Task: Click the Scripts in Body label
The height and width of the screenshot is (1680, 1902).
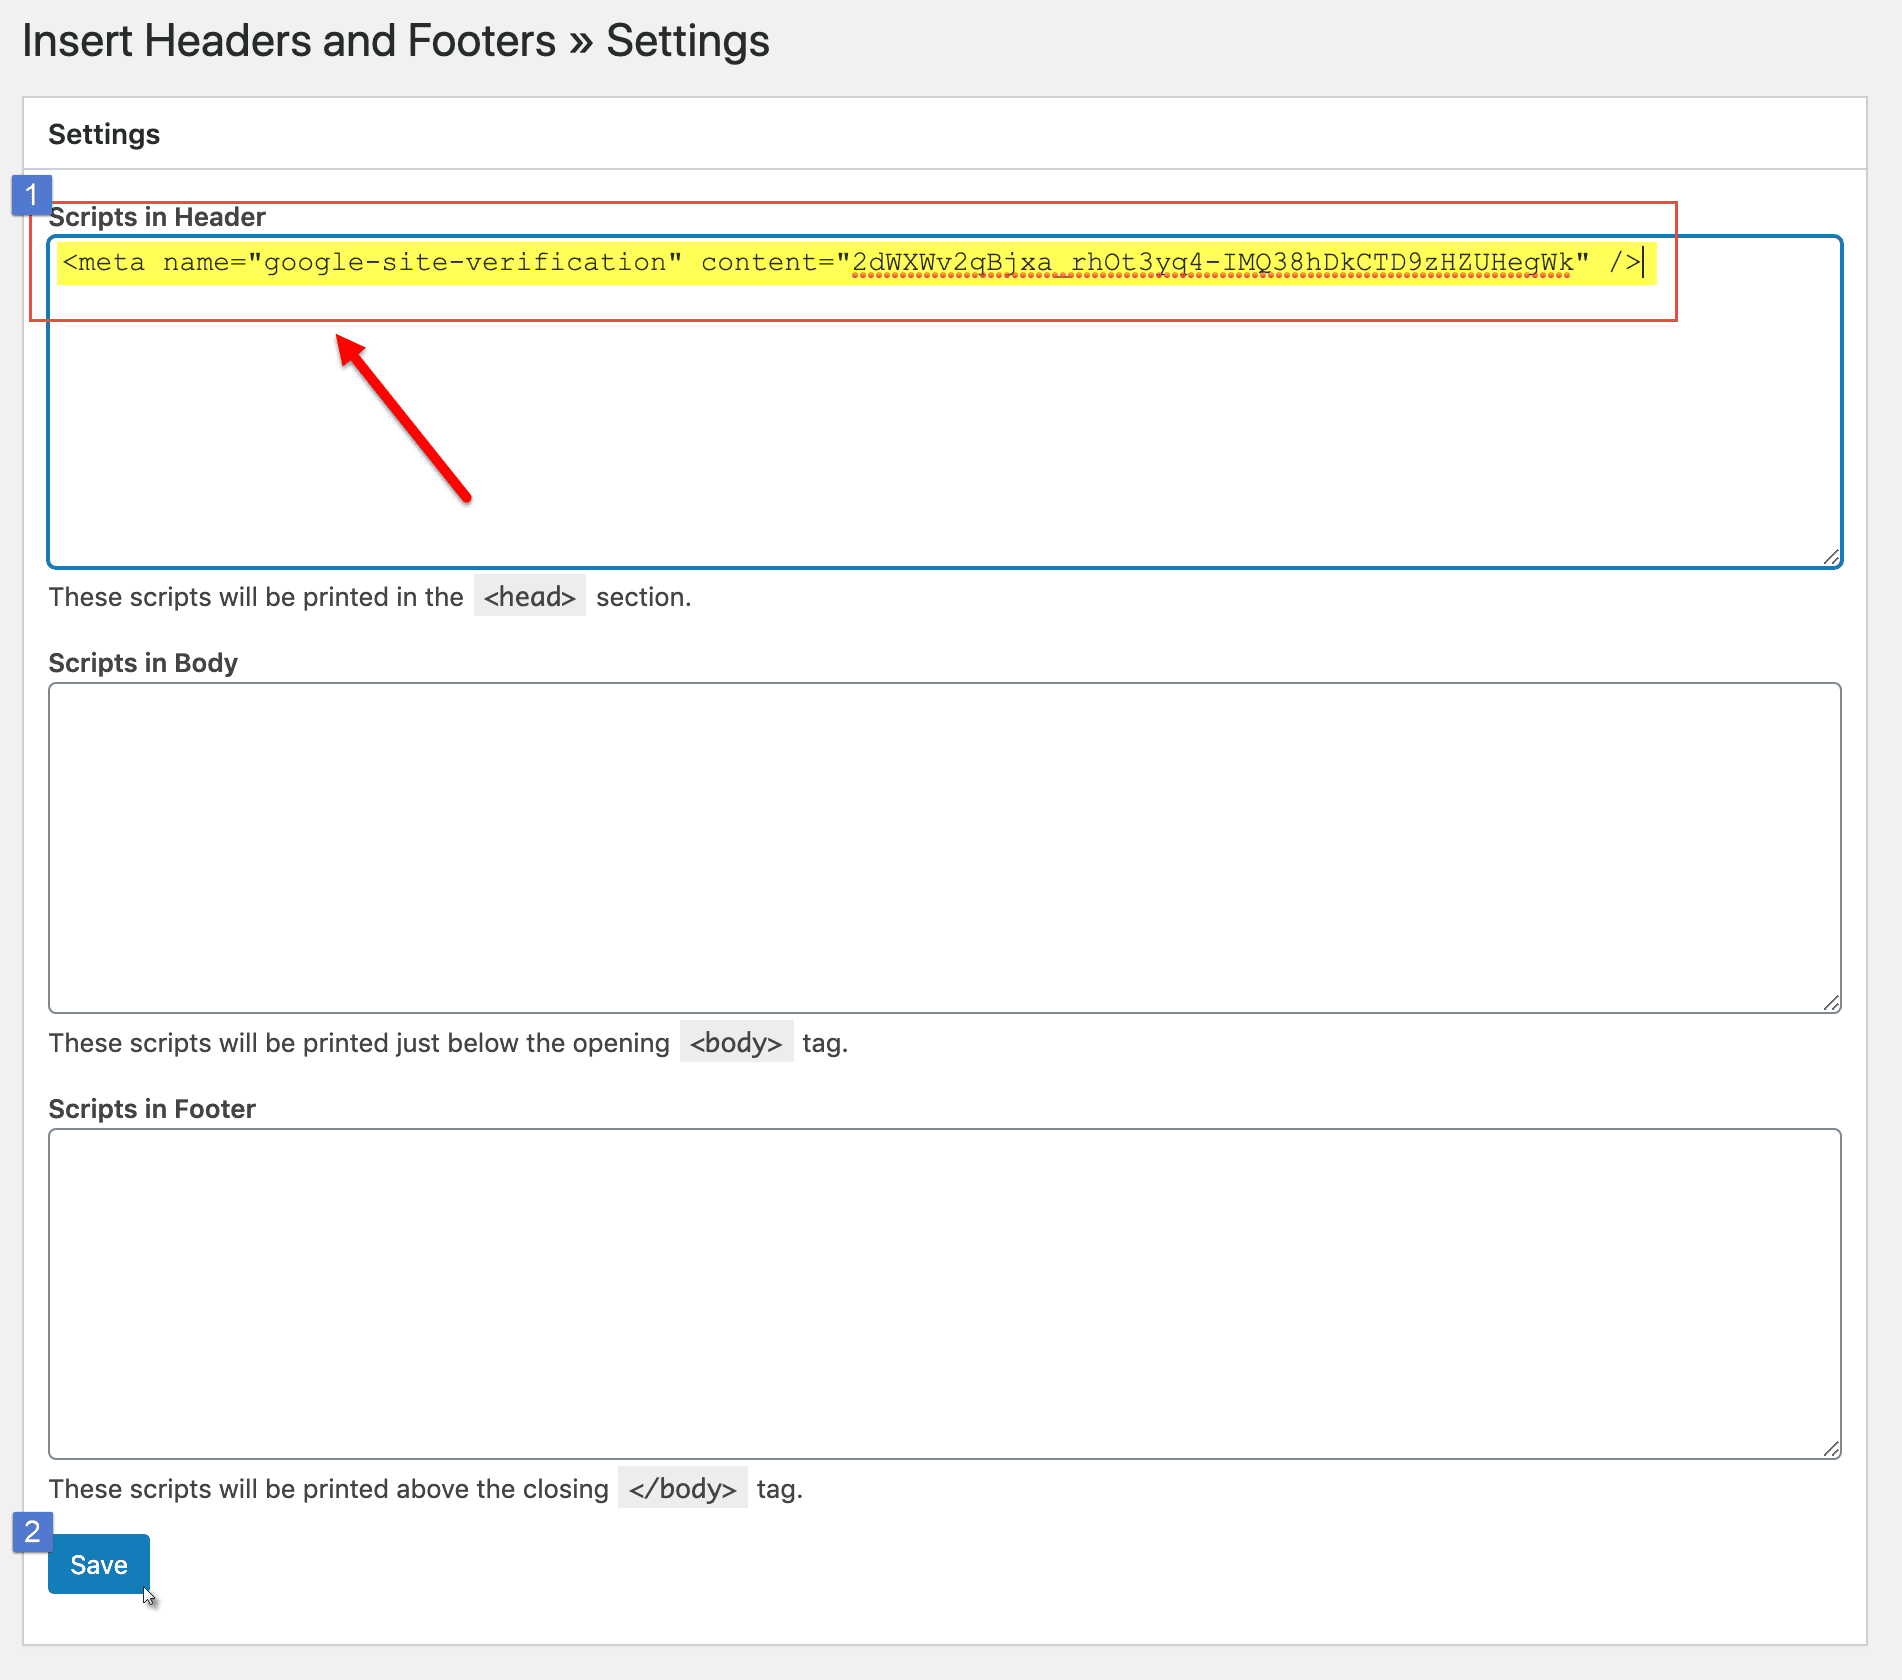Action: pyautogui.click(x=143, y=663)
